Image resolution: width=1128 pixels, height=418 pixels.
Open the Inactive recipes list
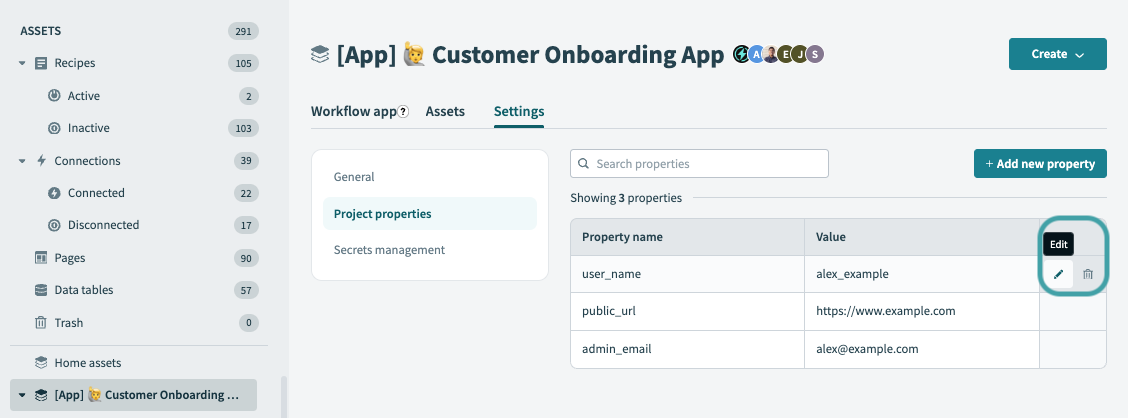88,128
